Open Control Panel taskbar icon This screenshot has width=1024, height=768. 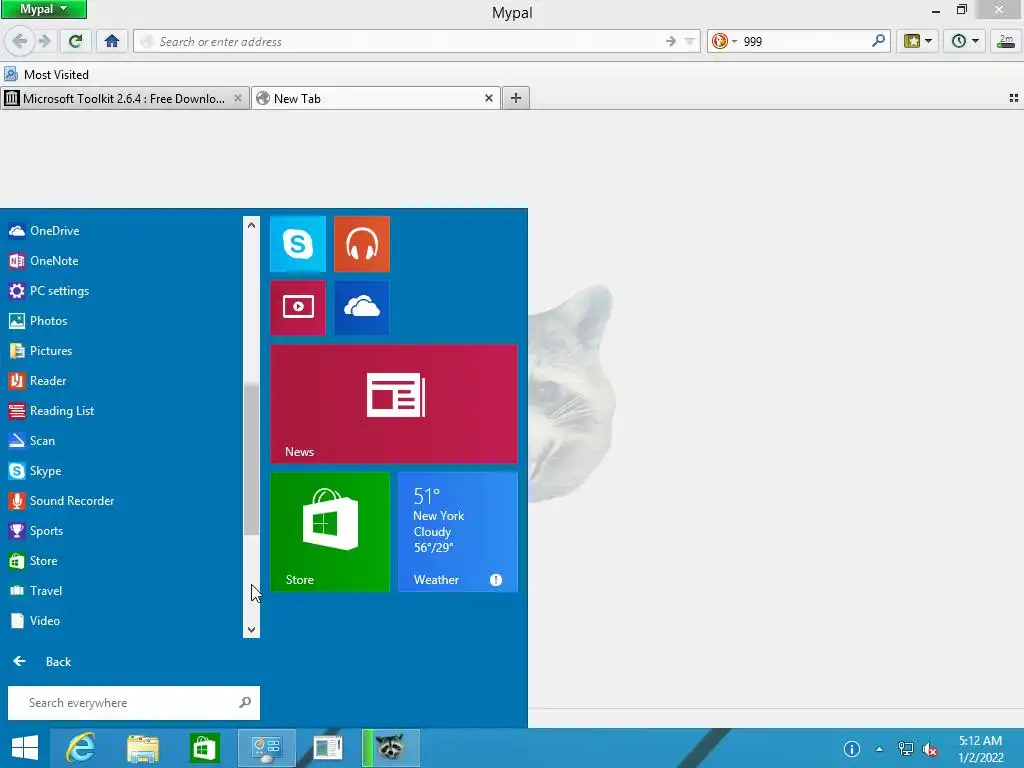[x=266, y=748]
